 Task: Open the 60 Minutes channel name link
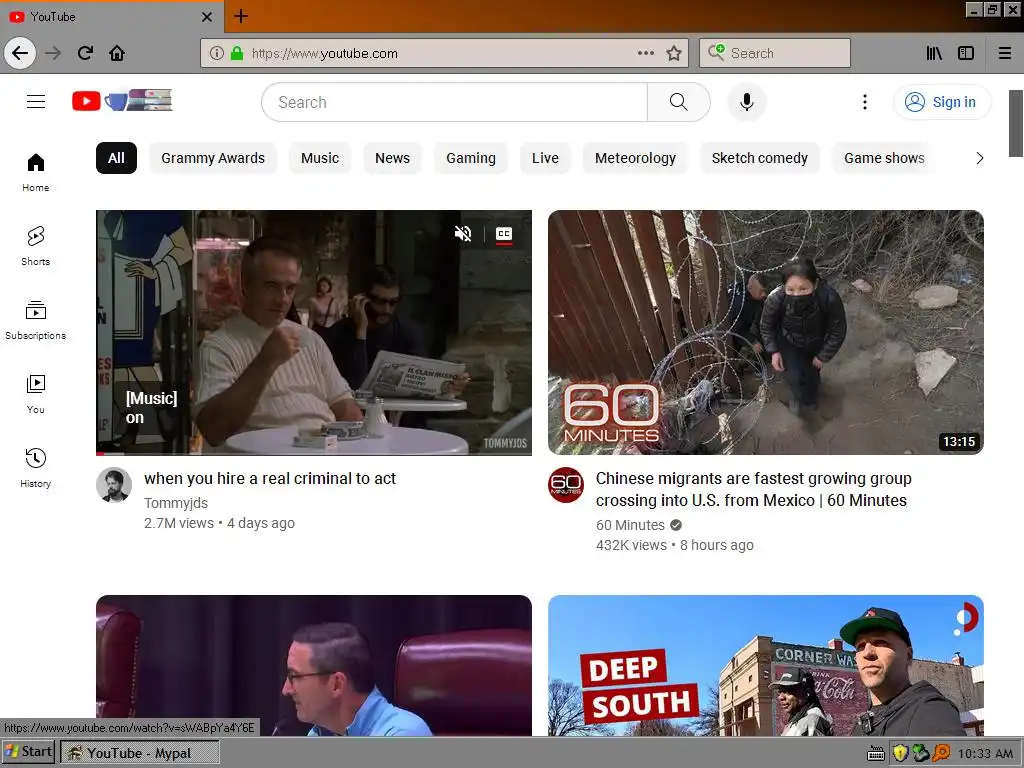tap(630, 525)
